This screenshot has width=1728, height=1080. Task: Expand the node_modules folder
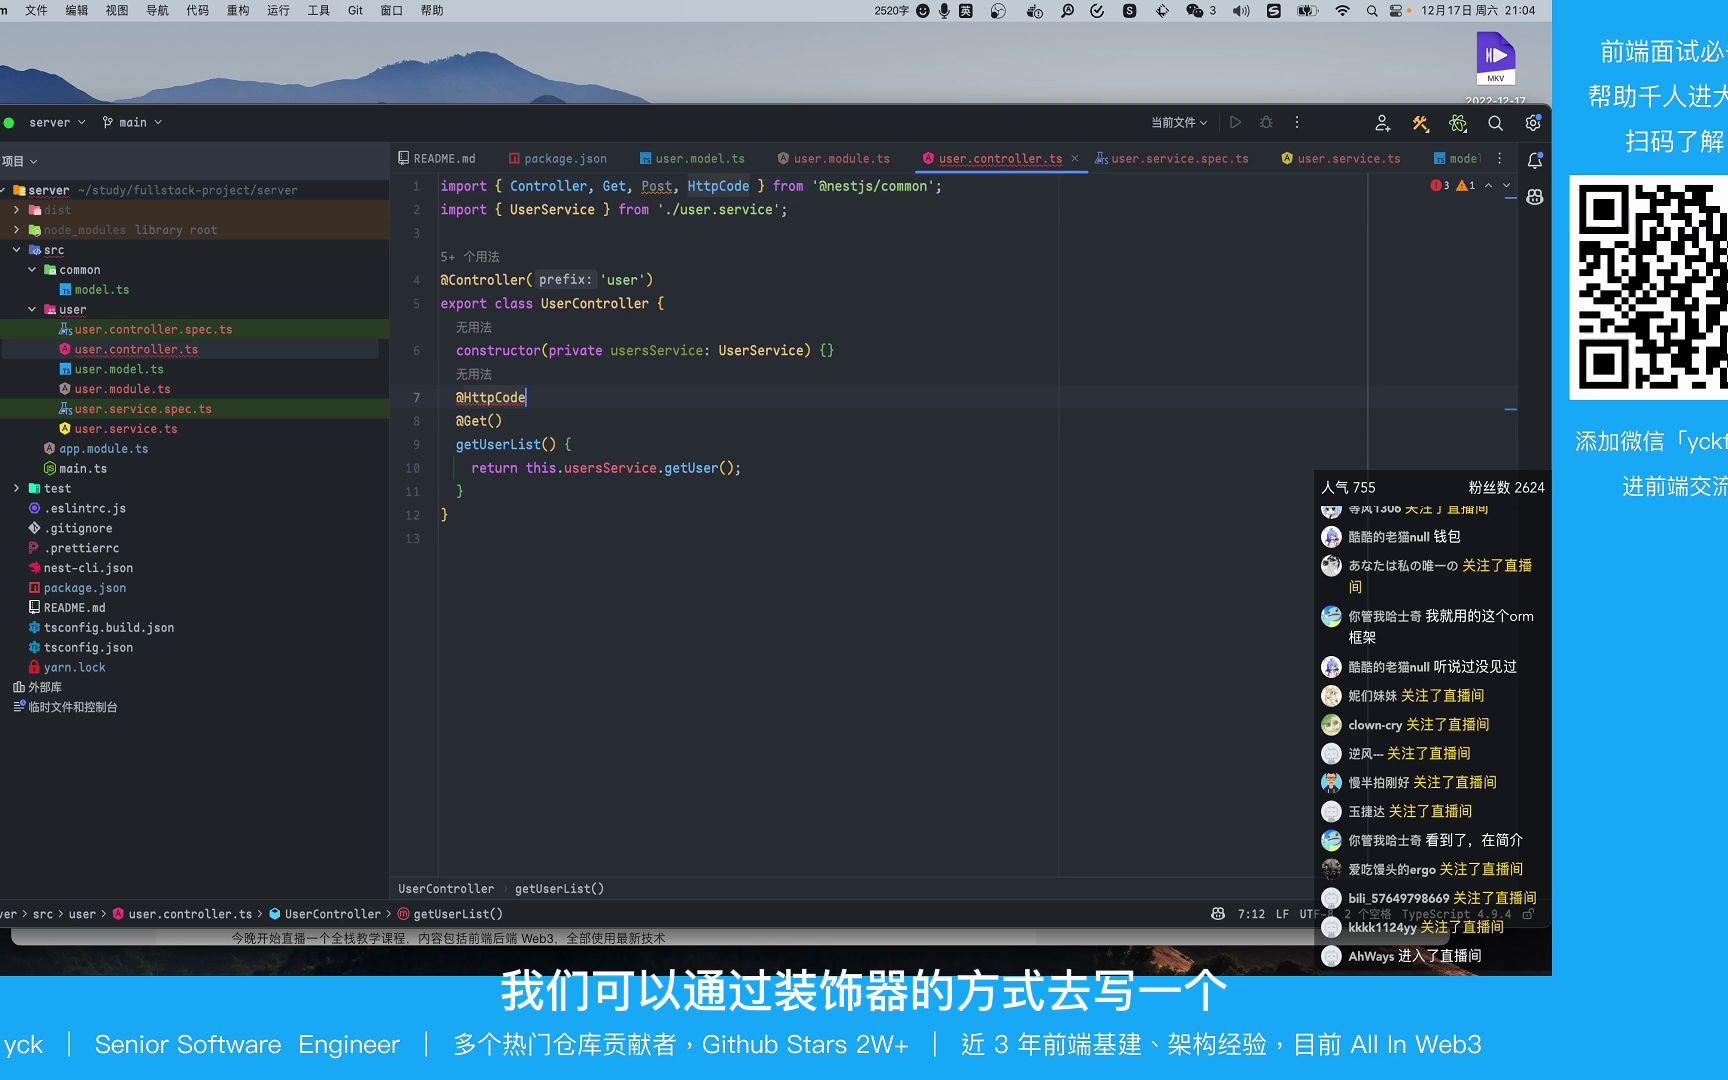tap(16, 230)
